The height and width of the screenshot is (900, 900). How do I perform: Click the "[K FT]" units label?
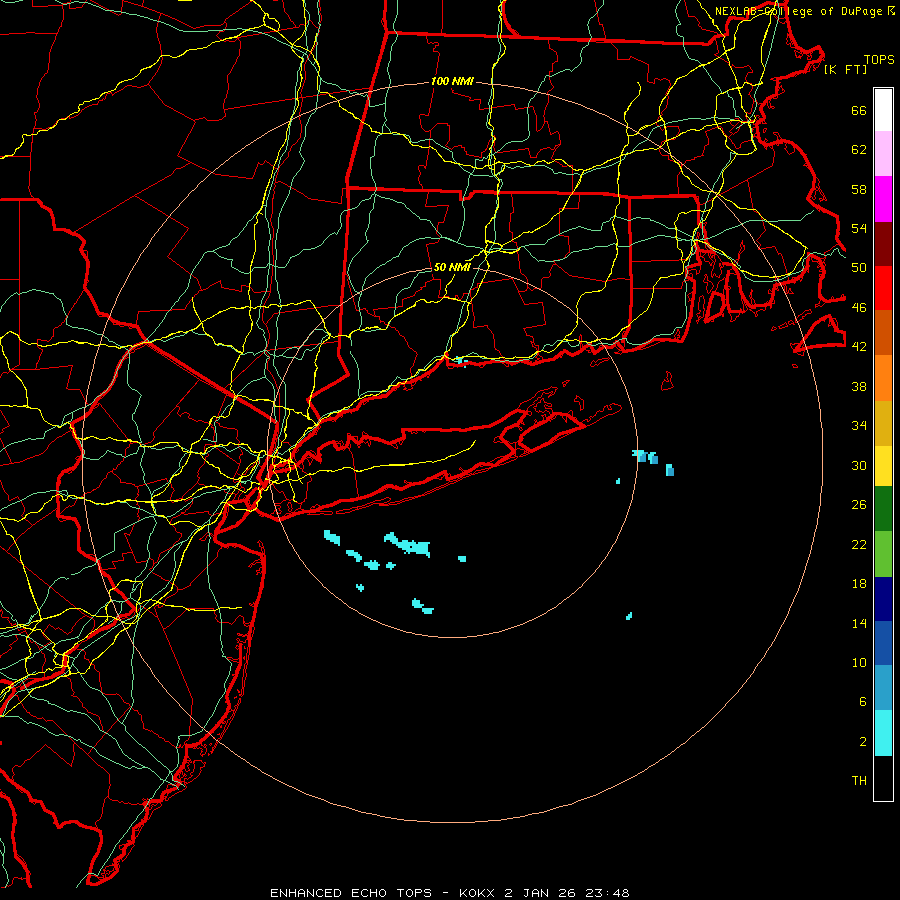845,69
